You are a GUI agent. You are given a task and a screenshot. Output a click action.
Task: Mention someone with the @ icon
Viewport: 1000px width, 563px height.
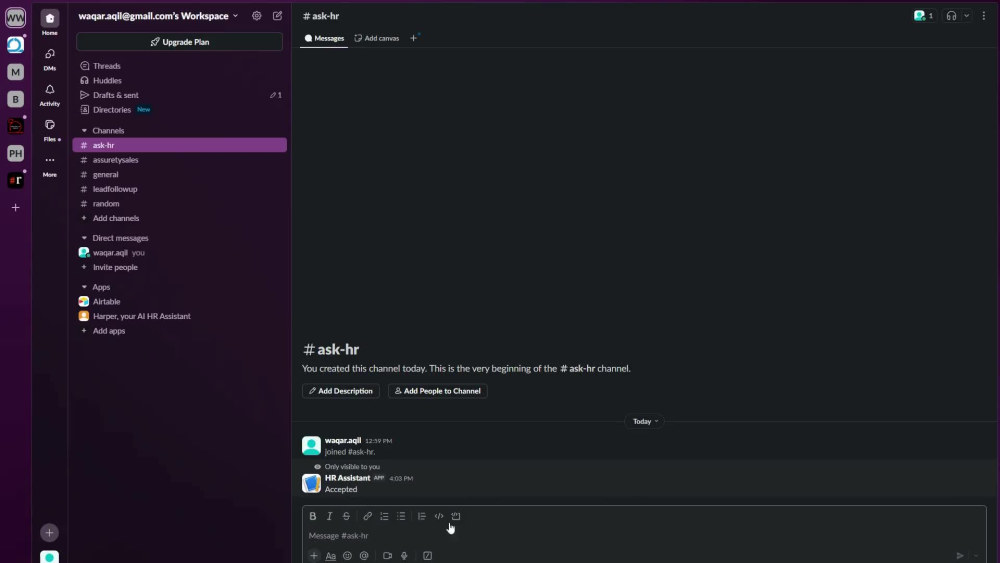pos(364,555)
